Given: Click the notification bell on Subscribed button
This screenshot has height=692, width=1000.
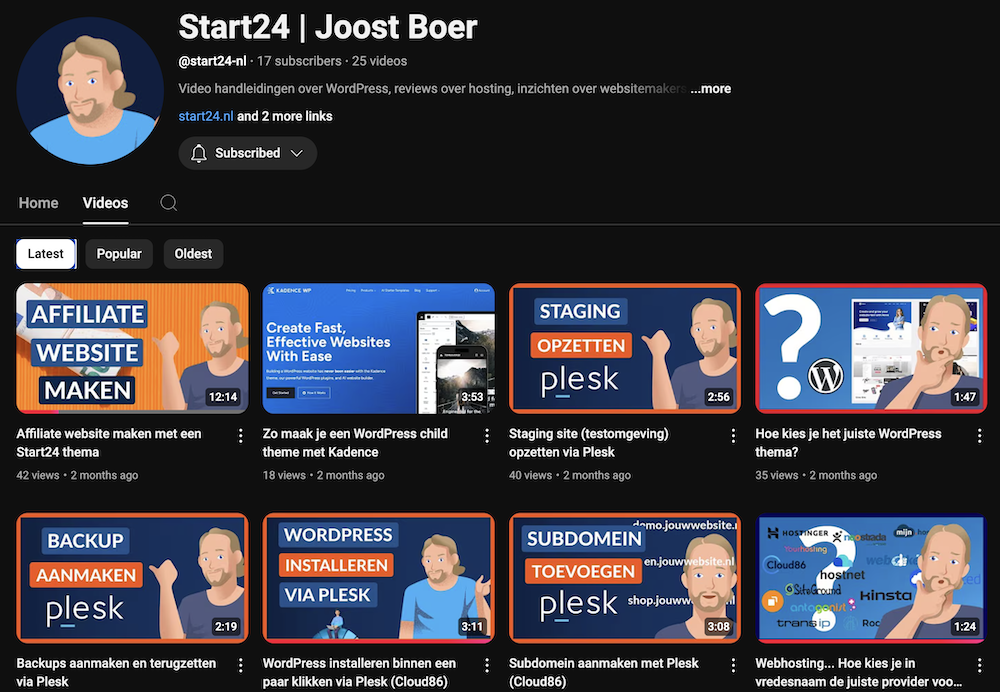Looking at the screenshot, I should click(x=199, y=153).
